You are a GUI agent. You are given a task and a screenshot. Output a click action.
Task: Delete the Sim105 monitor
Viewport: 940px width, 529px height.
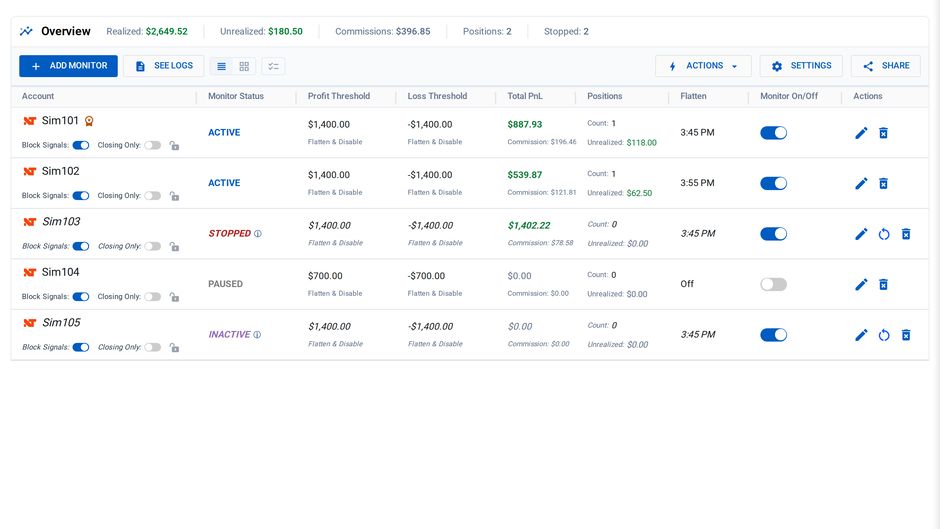pyautogui.click(x=906, y=335)
